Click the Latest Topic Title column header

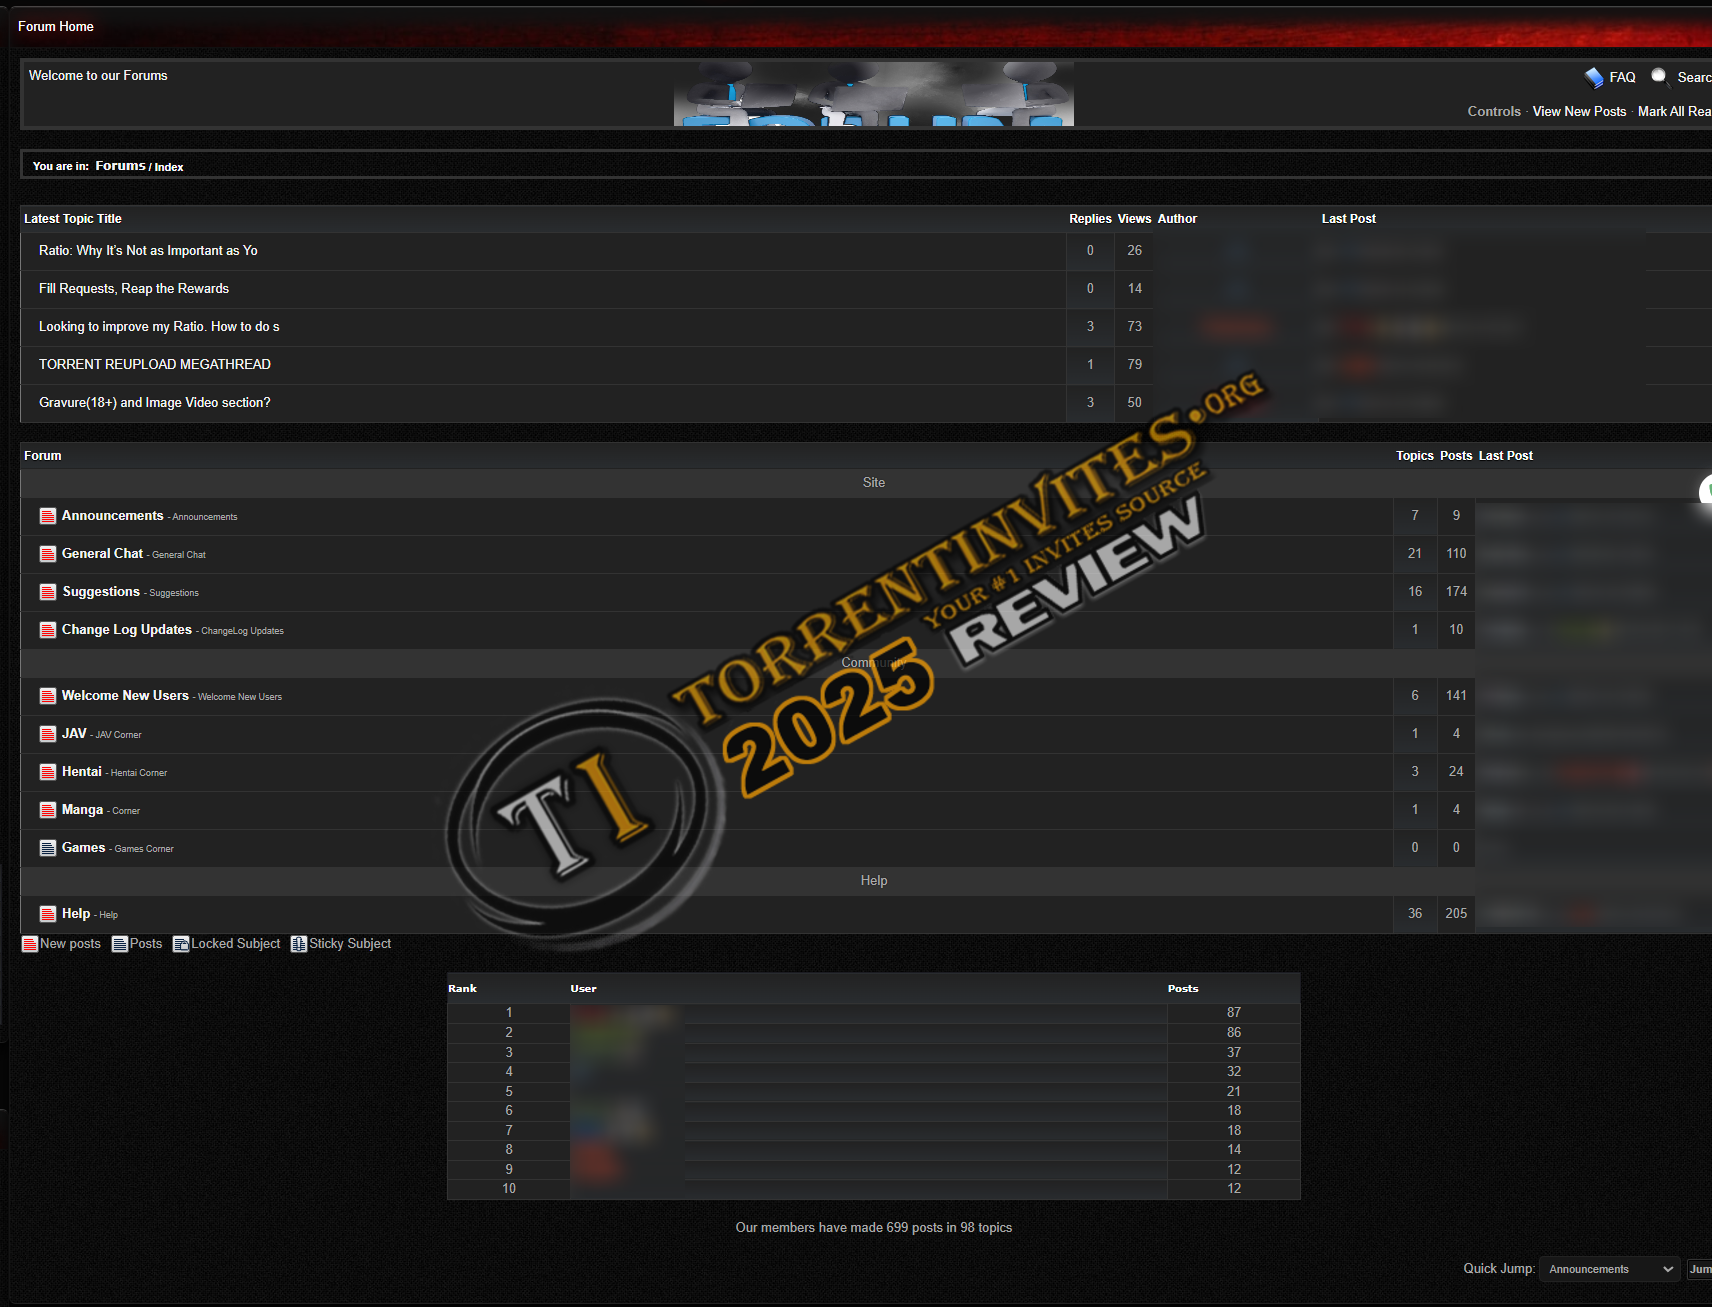coord(73,219)
